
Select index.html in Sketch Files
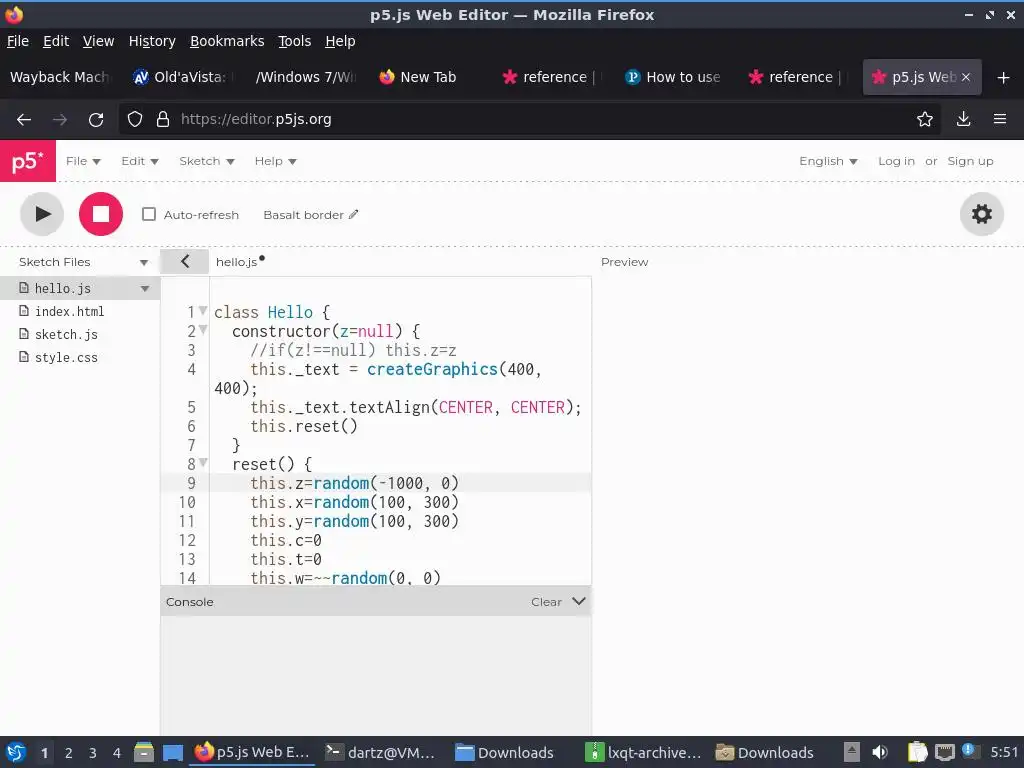pos(69,312)
